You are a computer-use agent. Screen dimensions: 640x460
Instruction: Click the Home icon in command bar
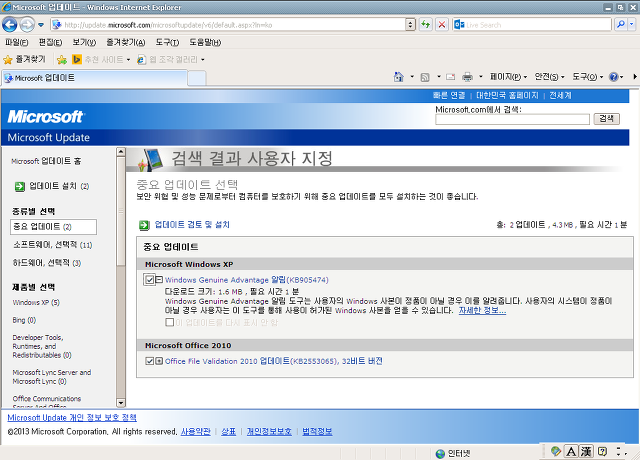[398, 77]
